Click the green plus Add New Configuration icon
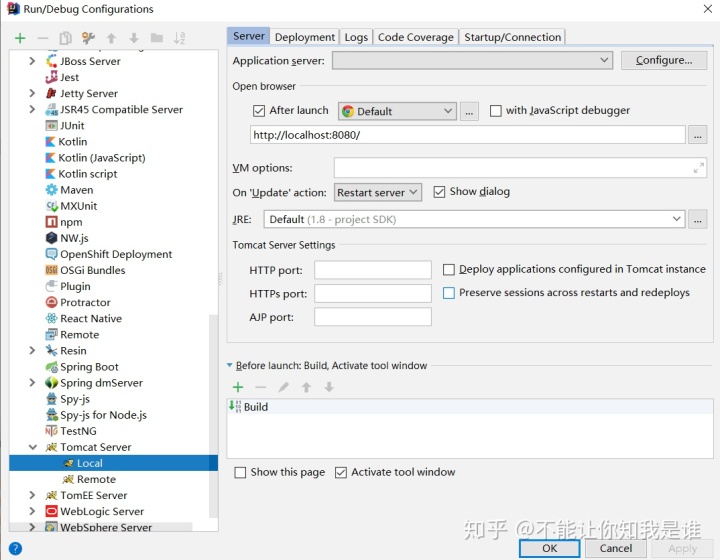The height and width of the screenshot is (560, 720). pyautogui.click(x=20, y=38)
